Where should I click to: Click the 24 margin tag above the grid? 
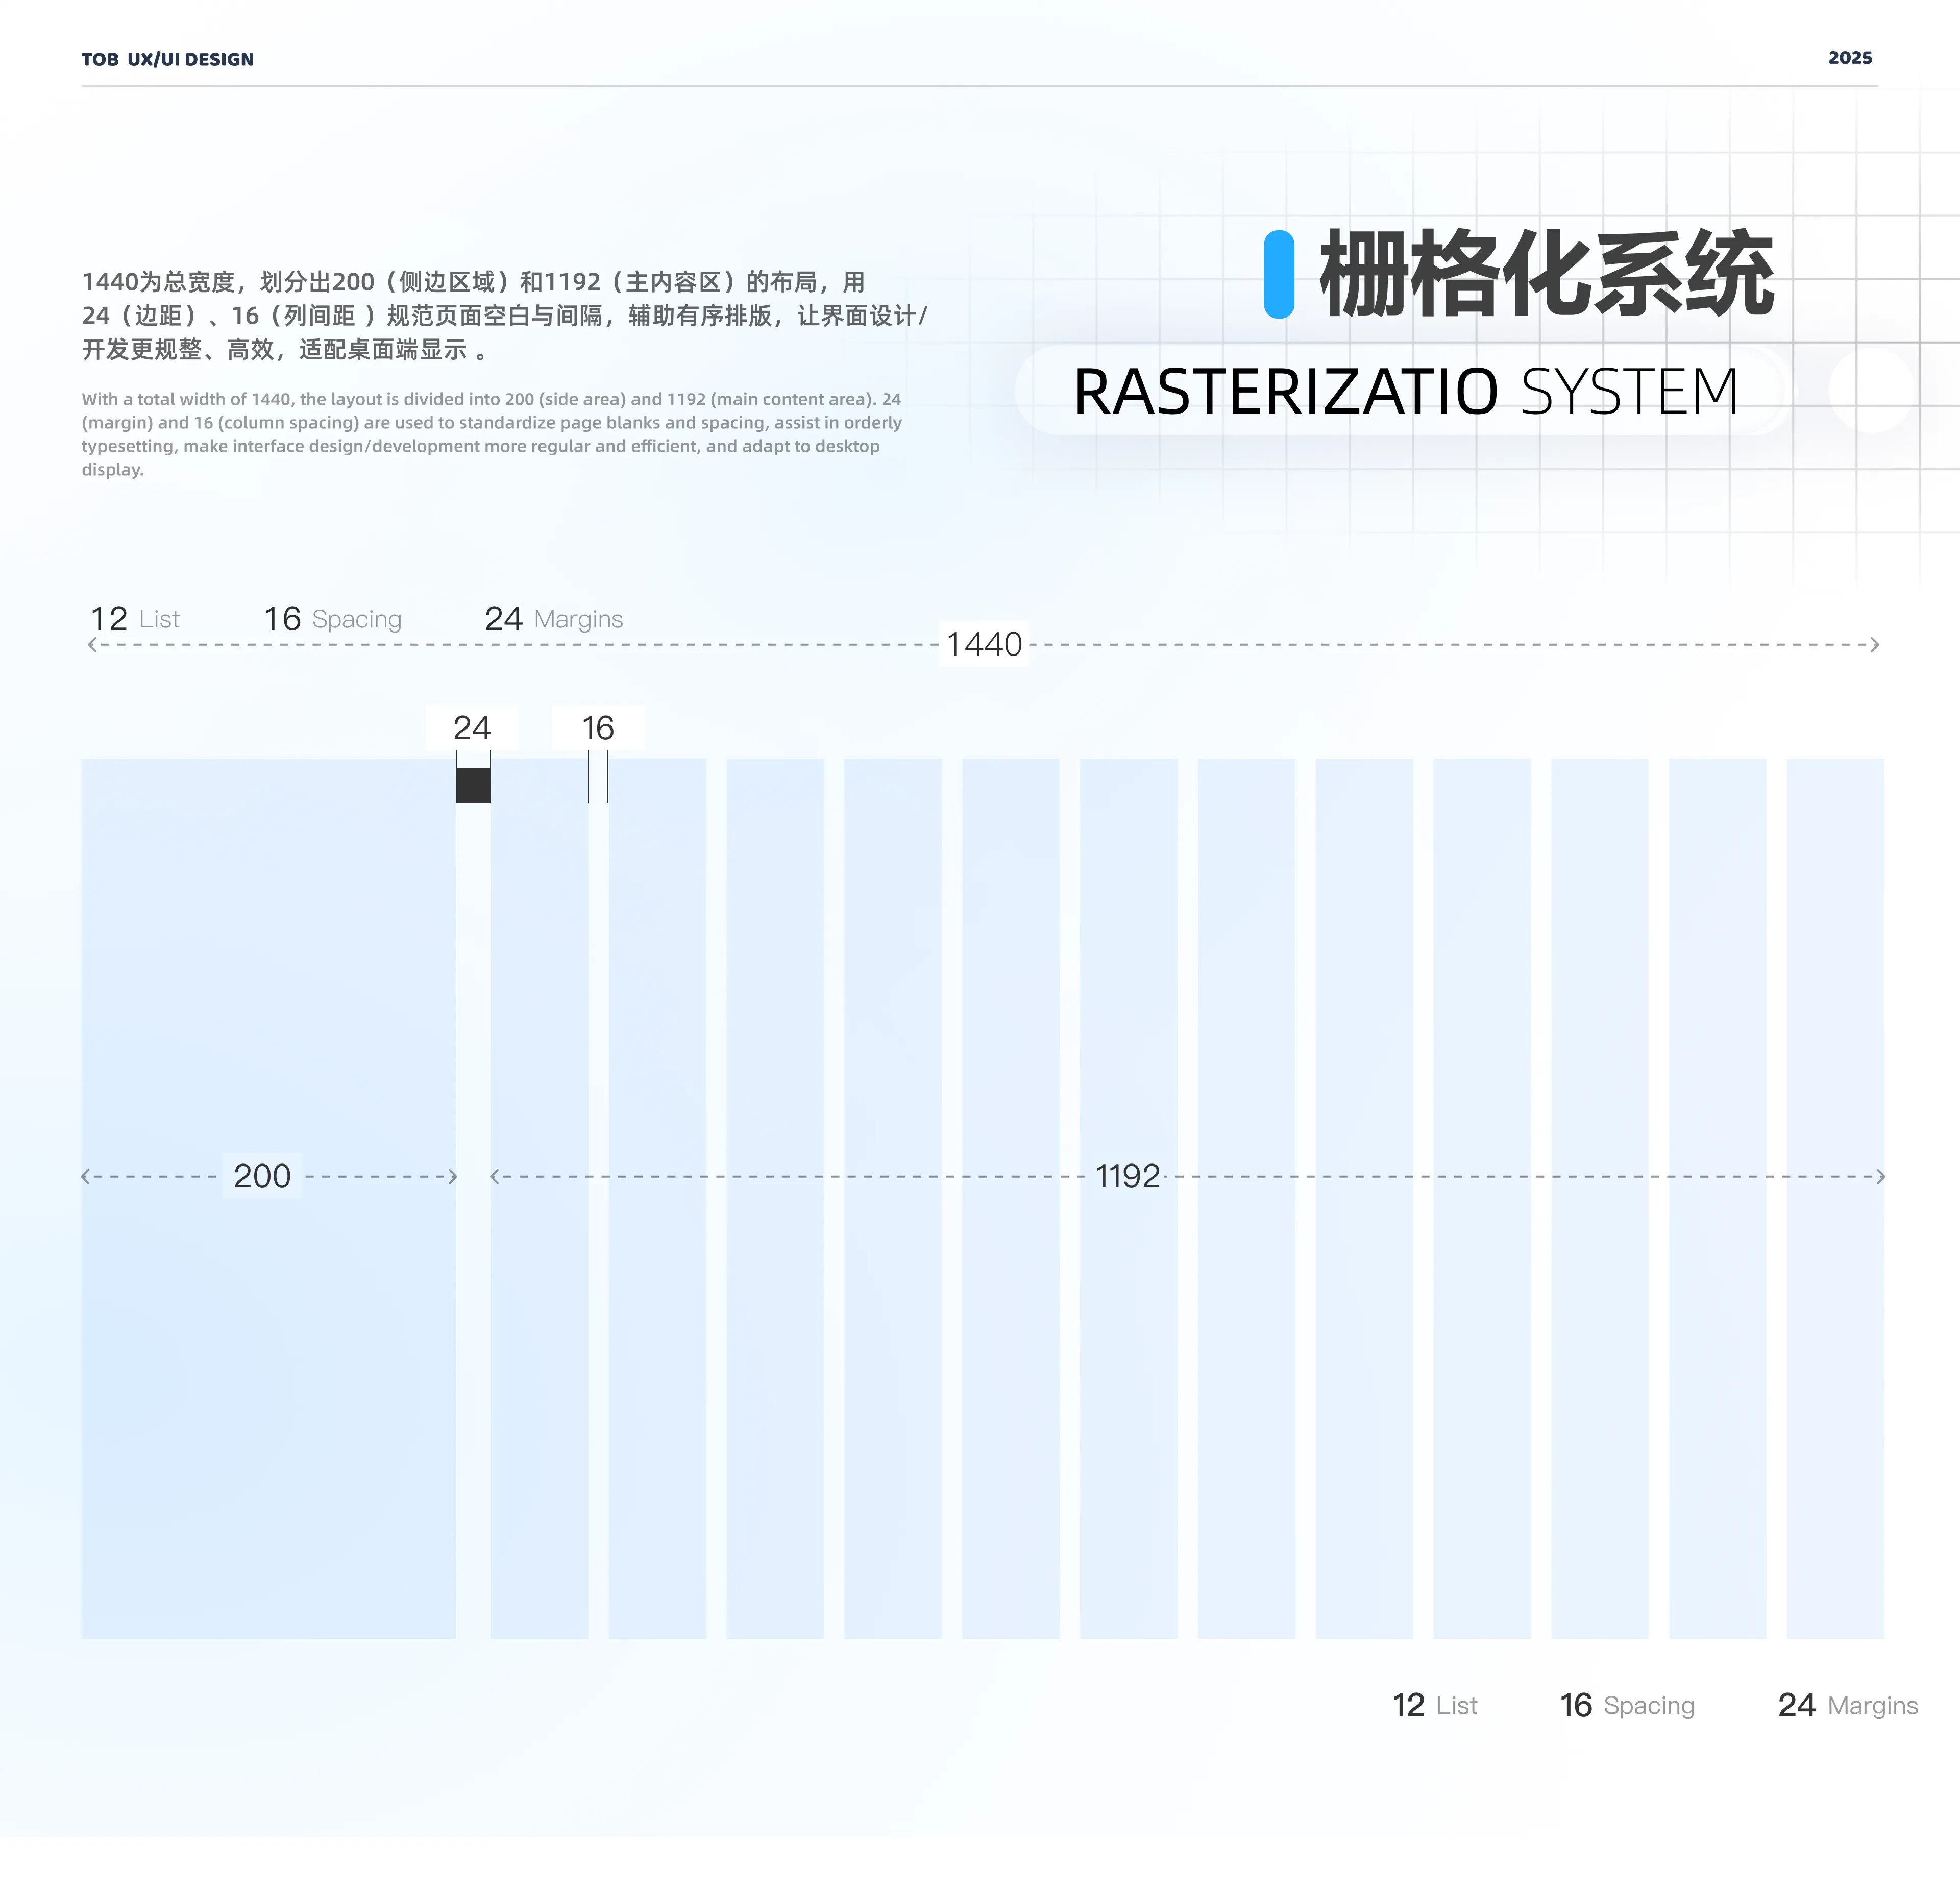pyautogui.click(x=472, y=728)
